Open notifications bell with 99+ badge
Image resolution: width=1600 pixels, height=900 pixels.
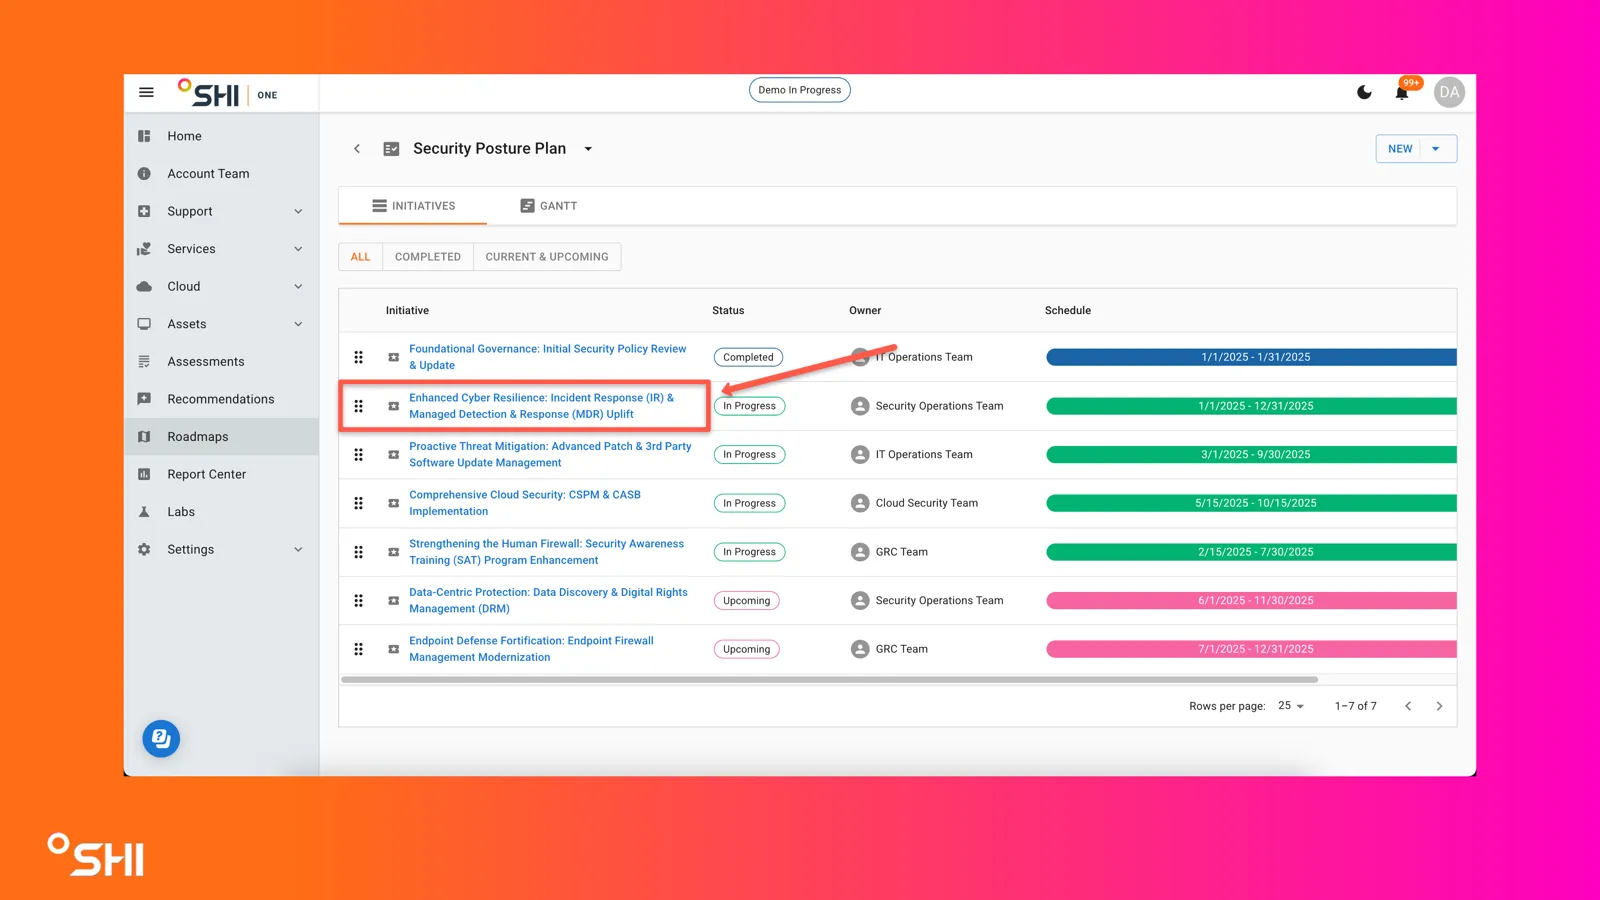(x=1402, y=92)
